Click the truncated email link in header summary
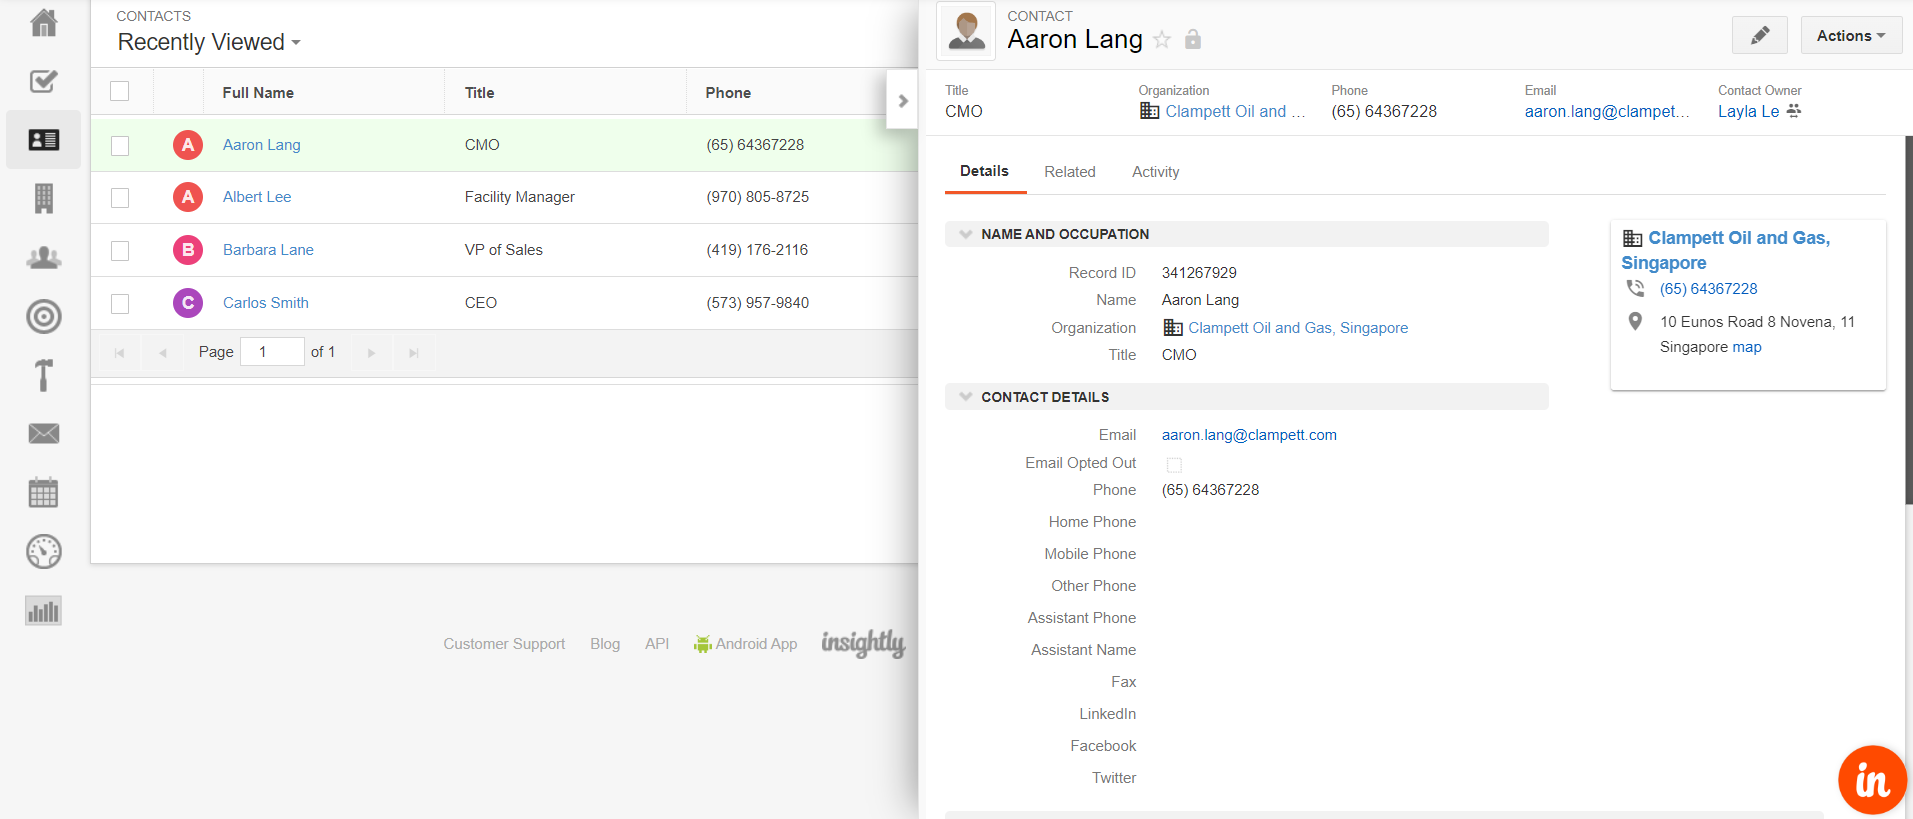1913x819 pixels. (1607, 112)
